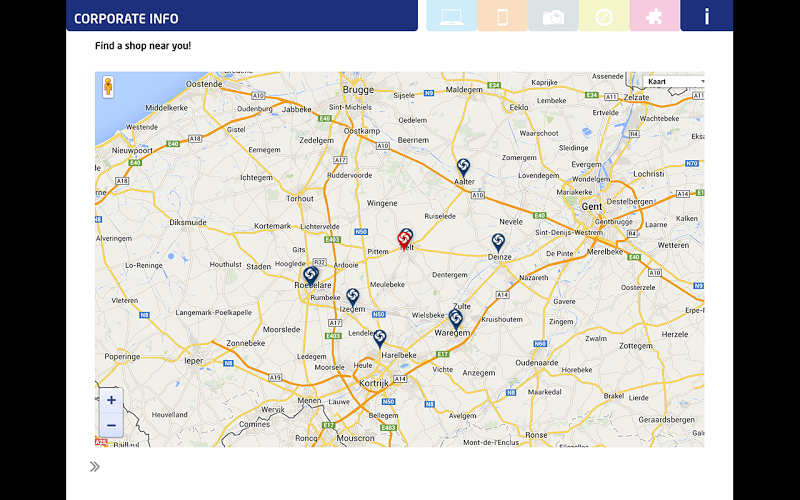Click the Kortemark town label

coord(272,226)
